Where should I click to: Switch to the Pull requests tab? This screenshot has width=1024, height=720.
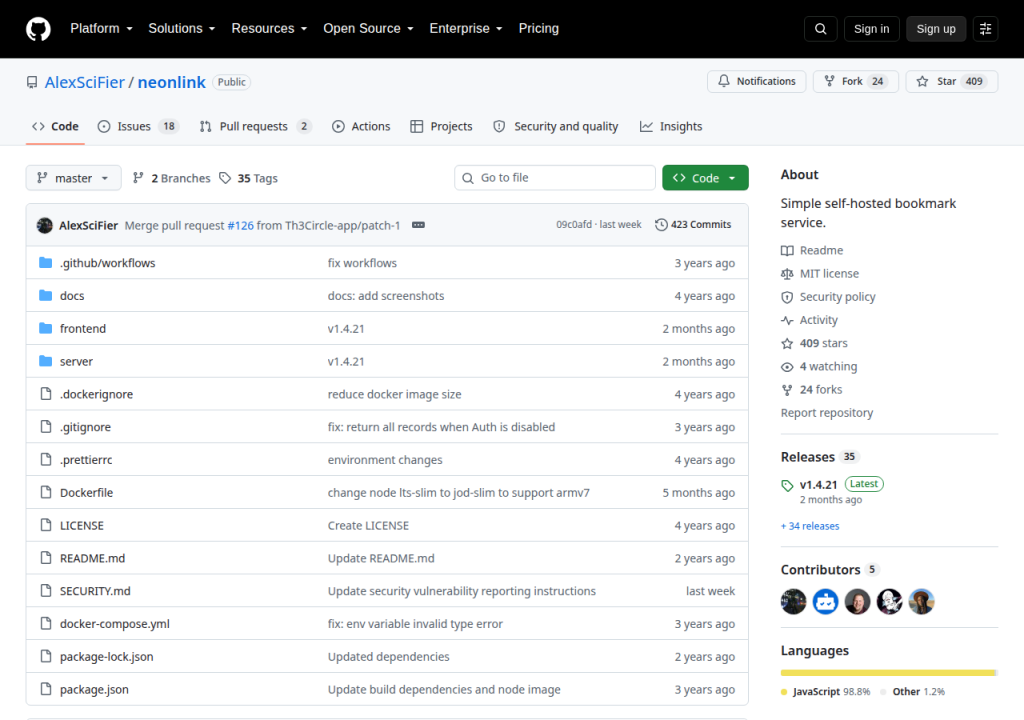[255, 126]
